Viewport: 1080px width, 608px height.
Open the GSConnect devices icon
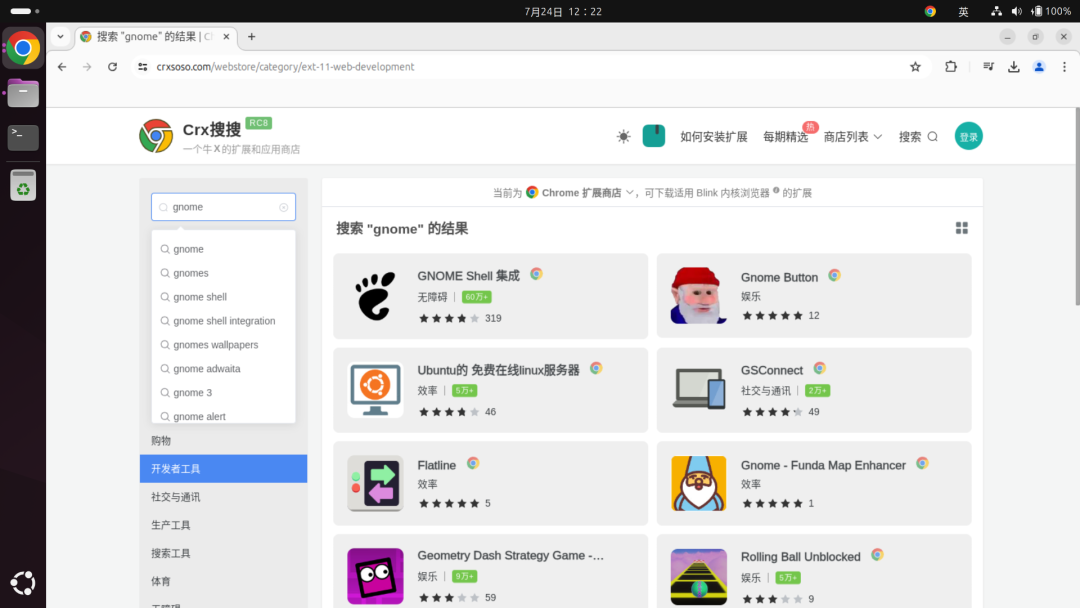coord(698,390)
